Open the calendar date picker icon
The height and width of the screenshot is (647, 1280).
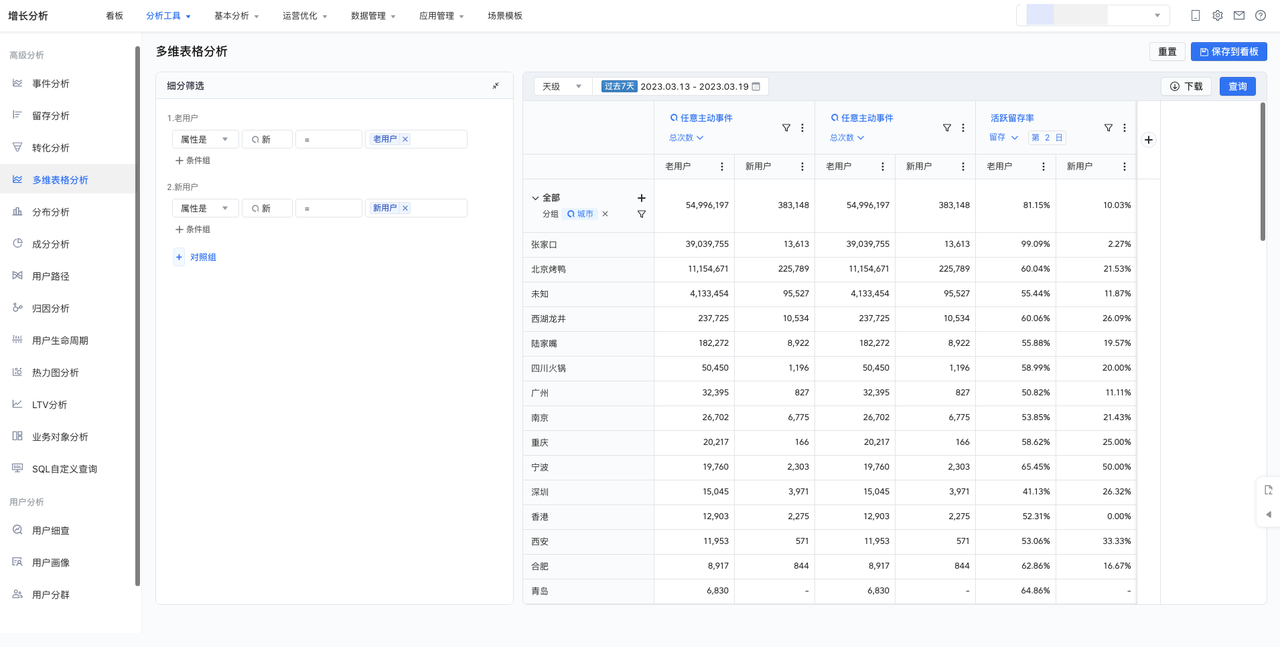[x=756, y=87]
